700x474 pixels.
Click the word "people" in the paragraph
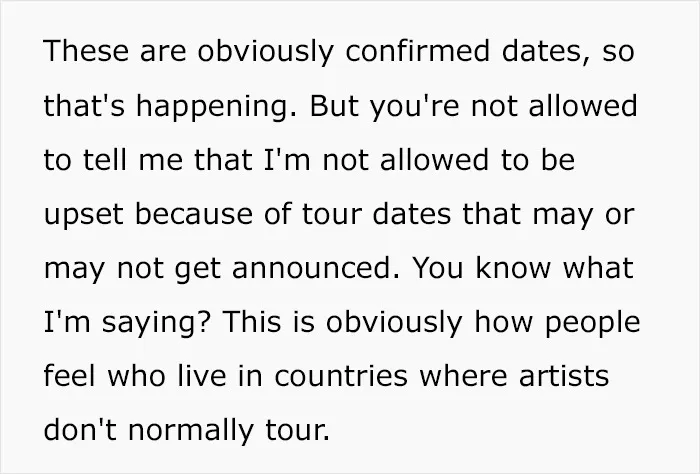click(x=592, y=324)
